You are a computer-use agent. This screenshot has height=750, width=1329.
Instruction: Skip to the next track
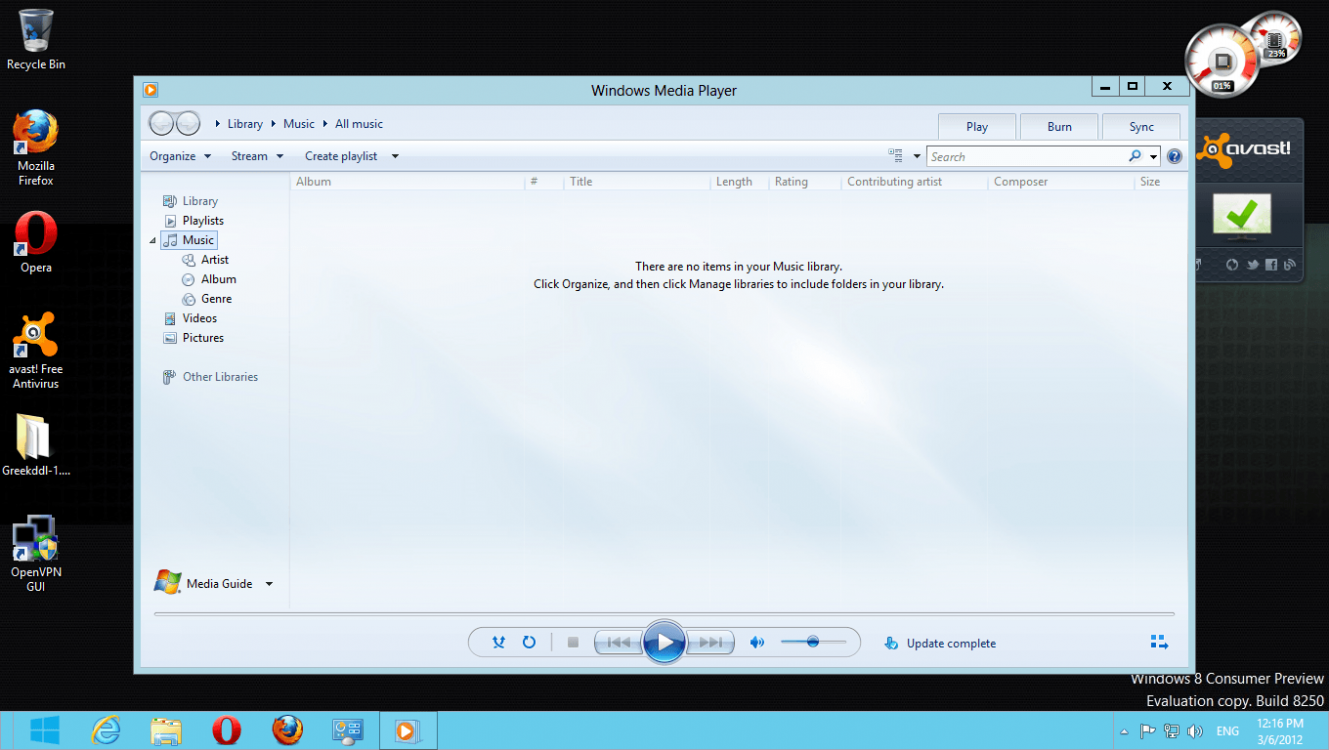coord(710,642)
